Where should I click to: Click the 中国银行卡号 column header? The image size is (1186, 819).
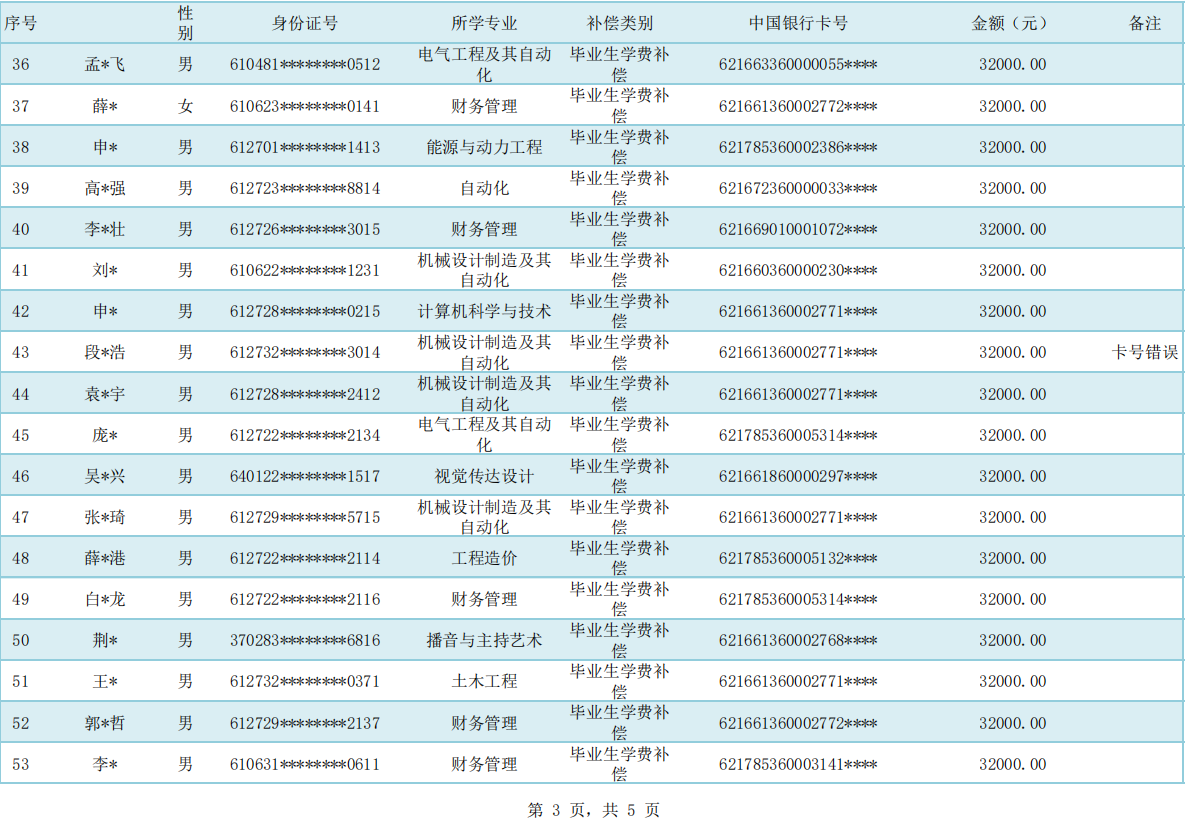tap(798, 23)
